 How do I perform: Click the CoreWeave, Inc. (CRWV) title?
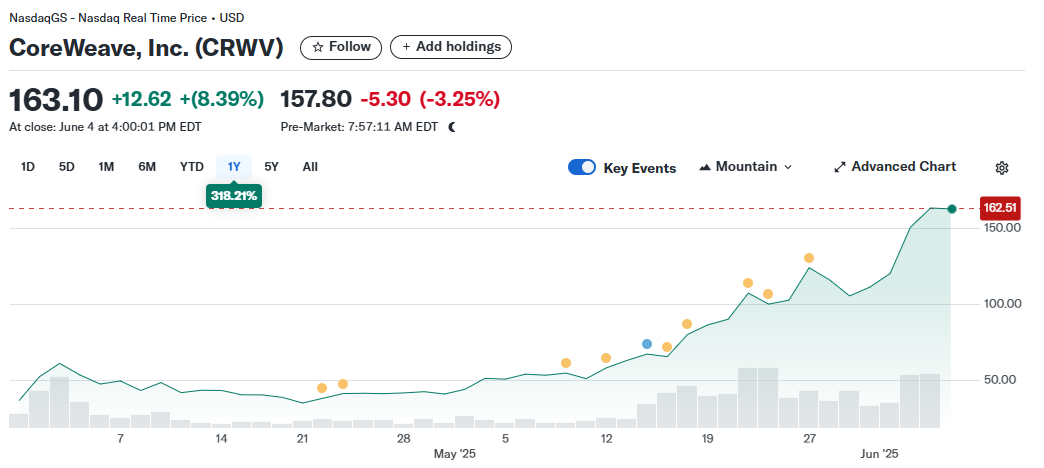(146, 48)
